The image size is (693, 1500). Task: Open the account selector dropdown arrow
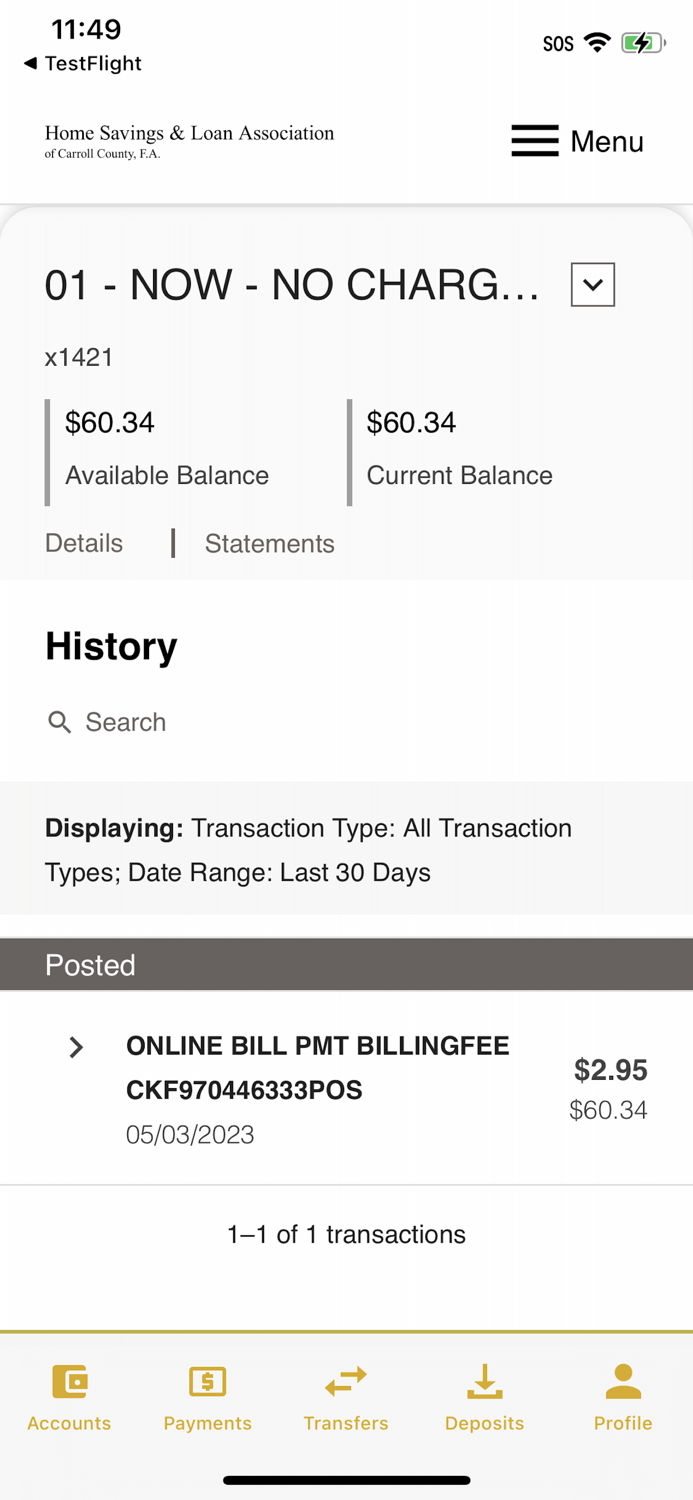tap(593, 285)
